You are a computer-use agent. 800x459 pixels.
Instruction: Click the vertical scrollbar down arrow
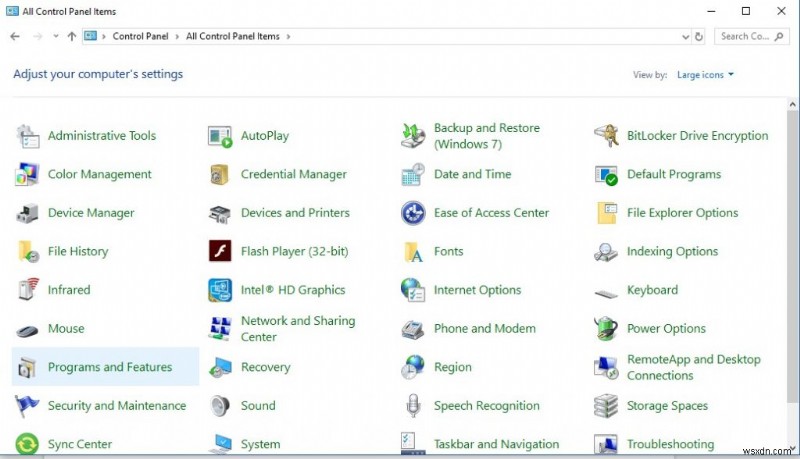pos(793,451)
